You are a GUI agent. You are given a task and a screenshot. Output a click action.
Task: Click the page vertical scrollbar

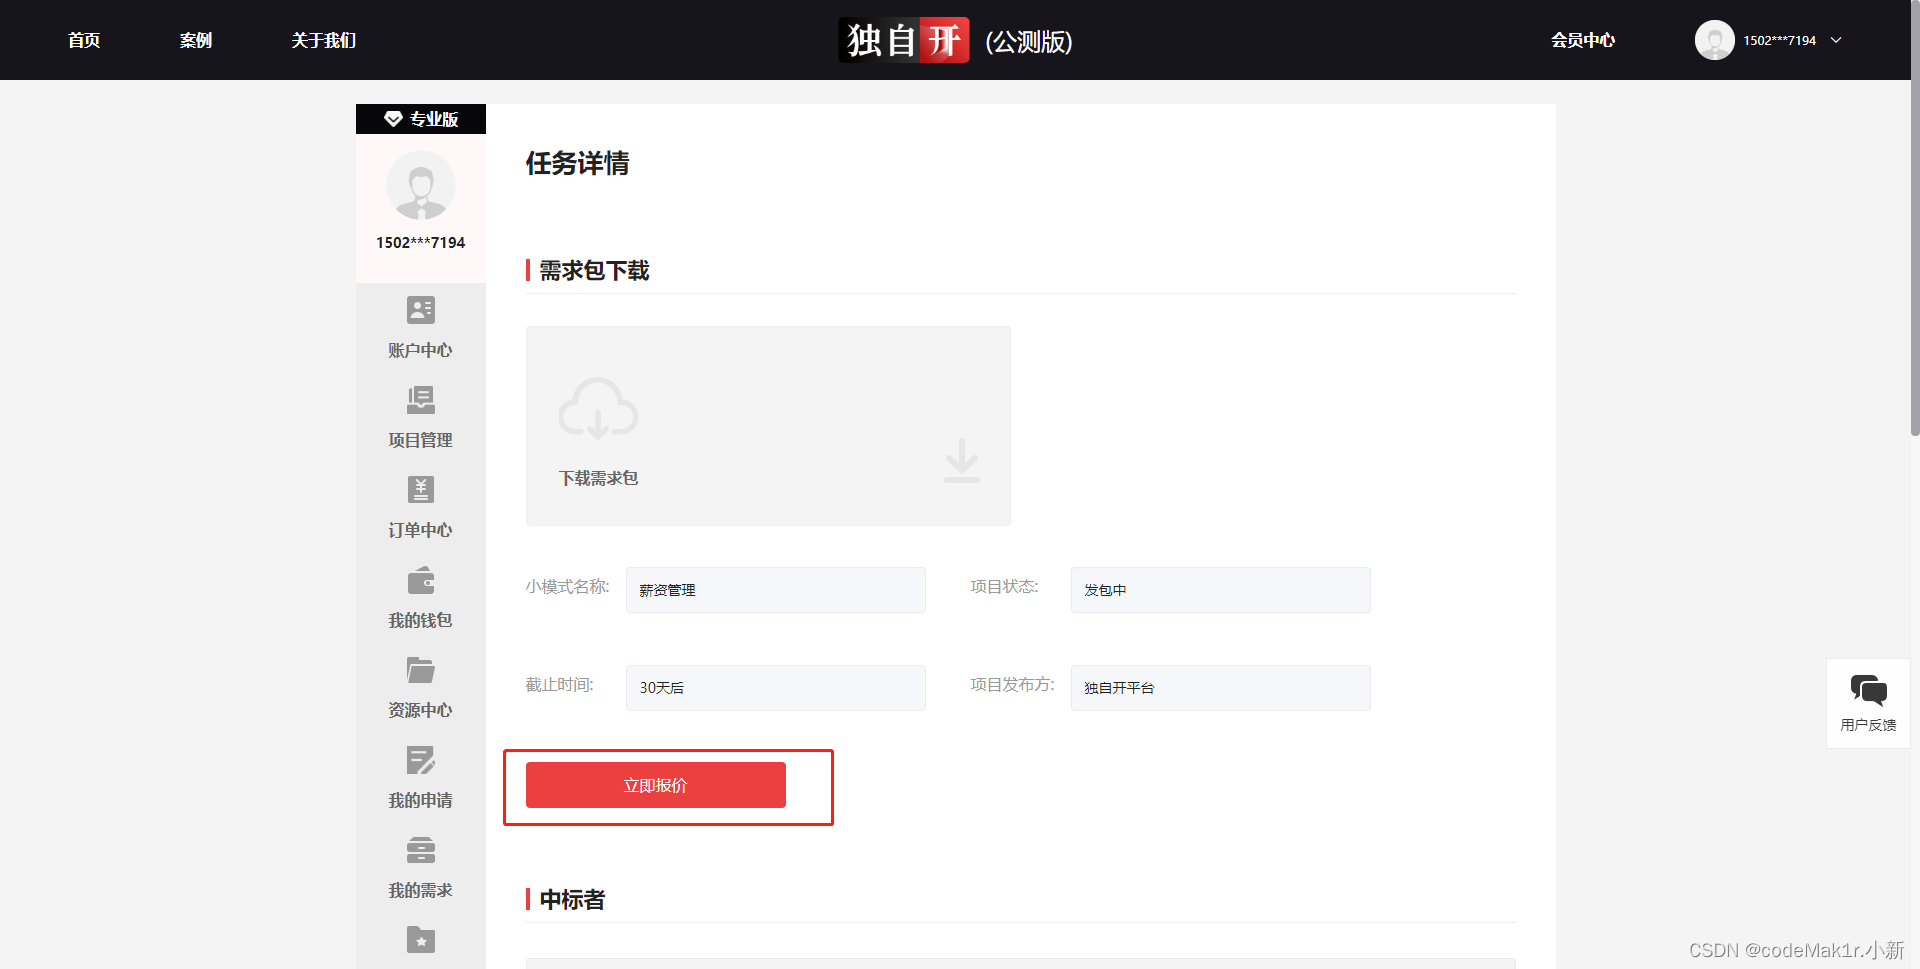pos(1914,220)
